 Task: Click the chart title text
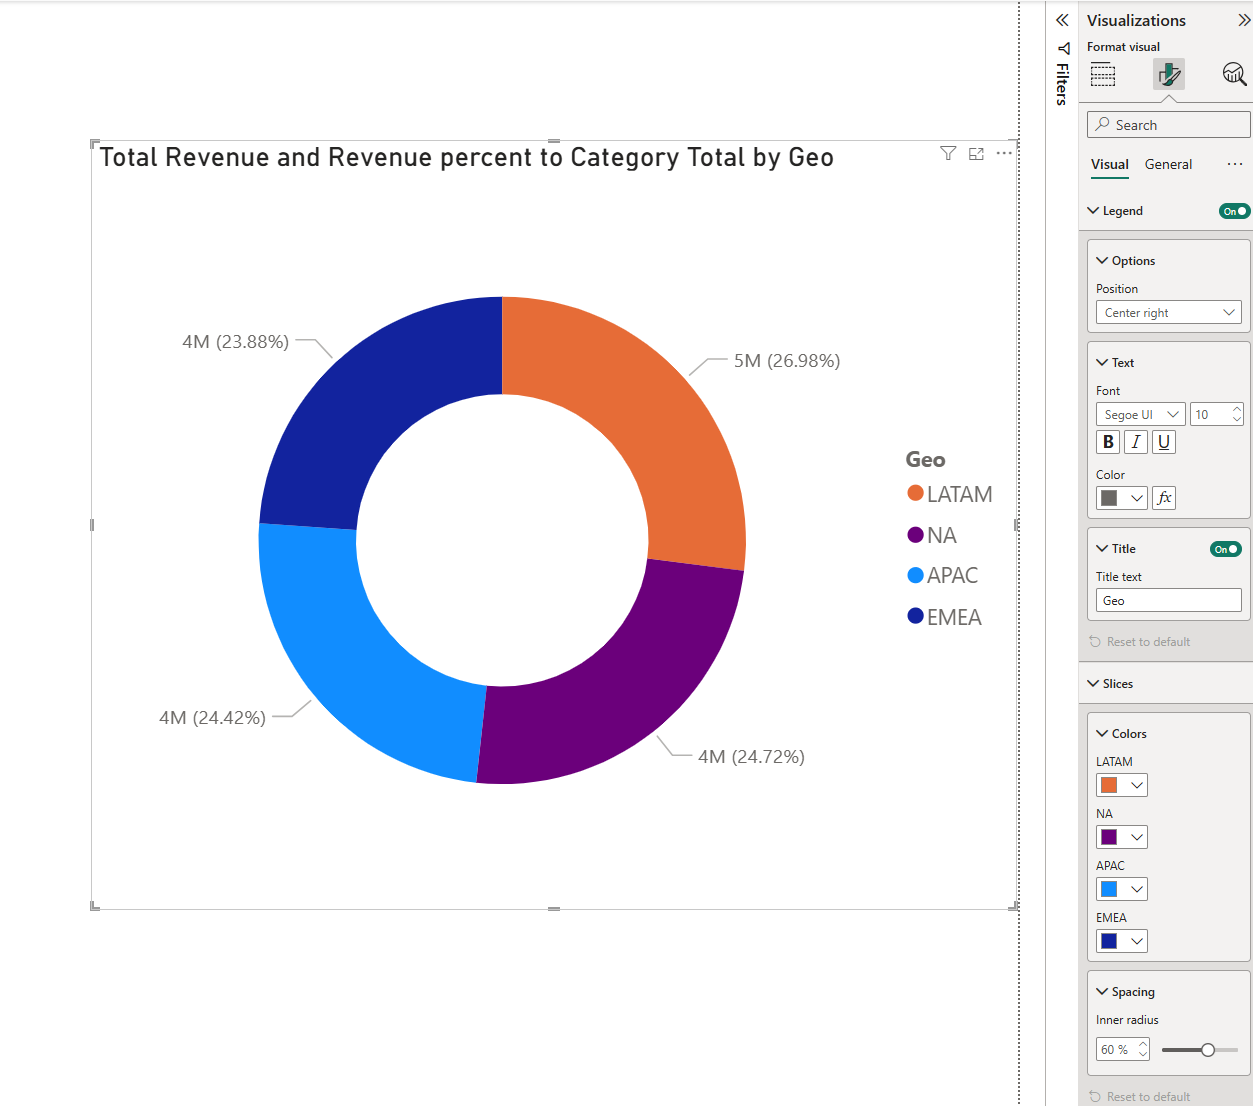point(467,158)
